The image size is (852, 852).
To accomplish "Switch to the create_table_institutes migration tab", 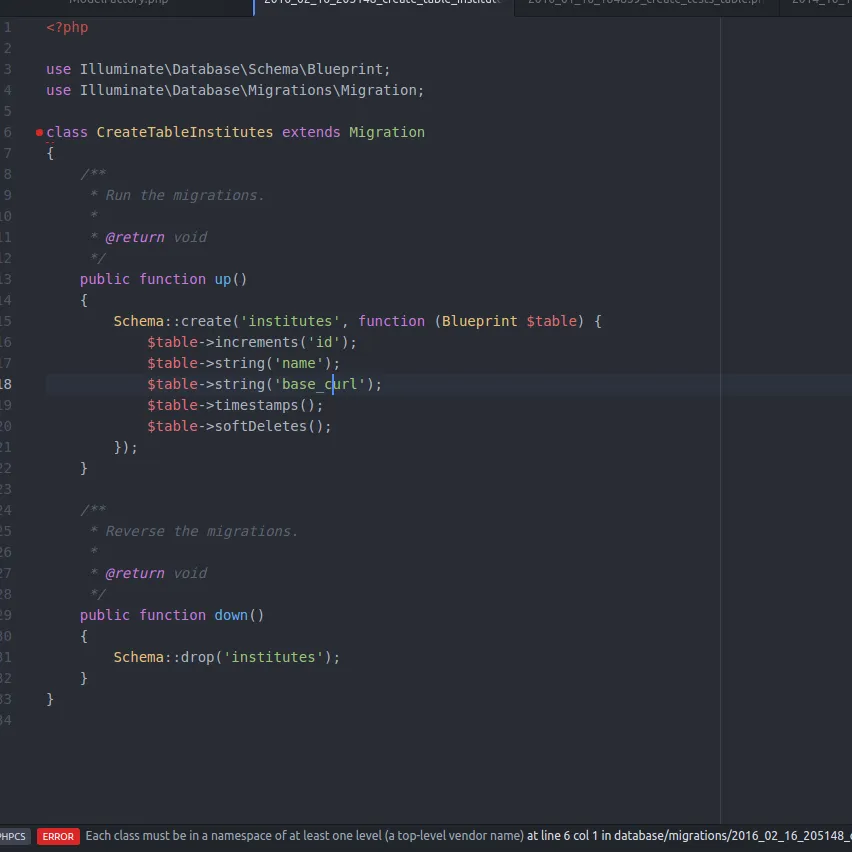I will click(x=383, y=4).
